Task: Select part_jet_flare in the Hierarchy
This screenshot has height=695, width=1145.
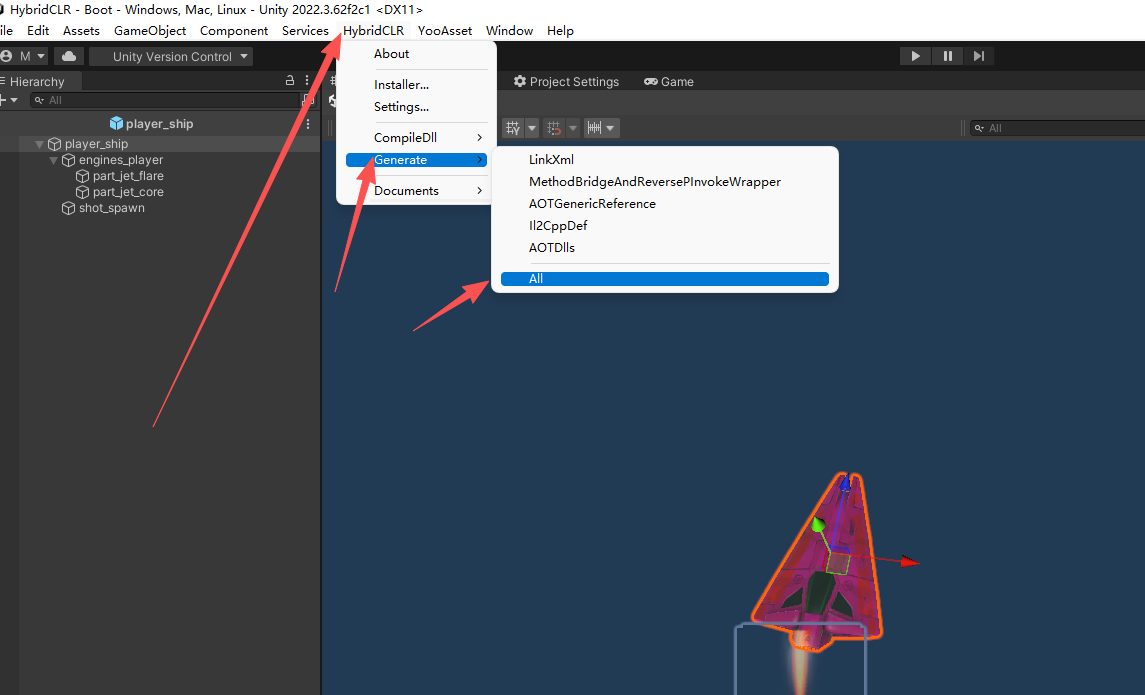Action: (x=128, y=176)
